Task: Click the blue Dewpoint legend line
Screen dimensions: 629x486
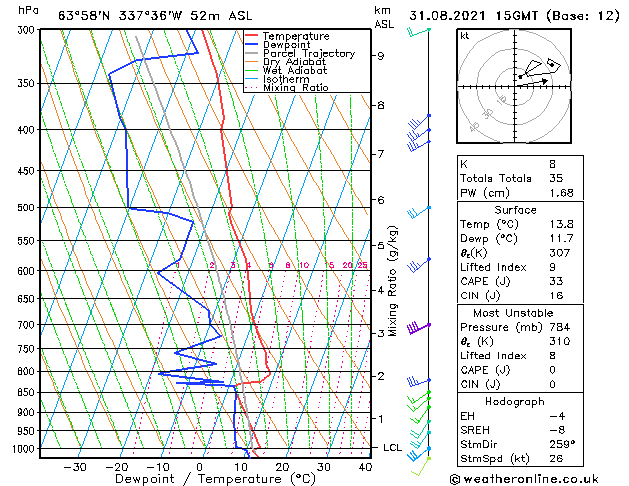Action: coord(252,45)
